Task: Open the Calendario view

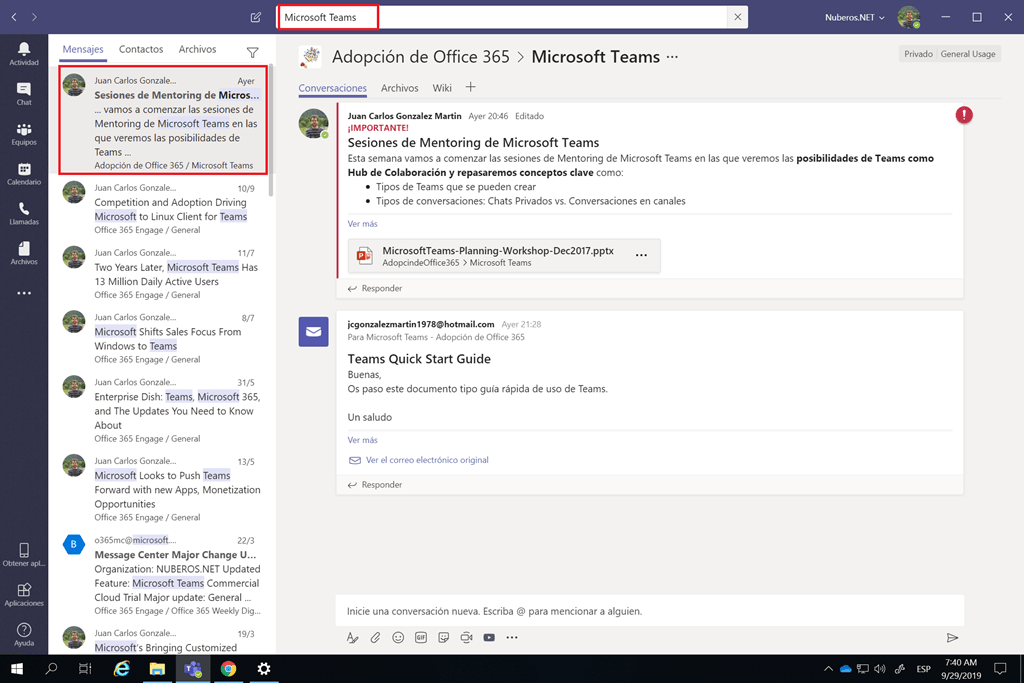Action: tap(24, 174)
